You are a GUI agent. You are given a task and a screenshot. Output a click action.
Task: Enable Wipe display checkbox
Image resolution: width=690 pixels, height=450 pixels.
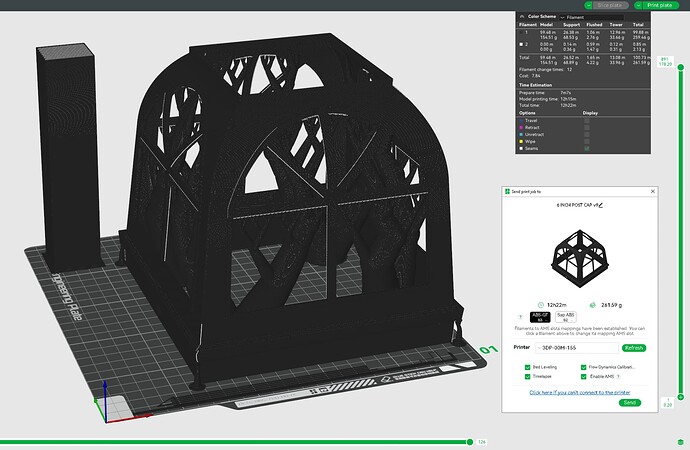tap(587, 142)
